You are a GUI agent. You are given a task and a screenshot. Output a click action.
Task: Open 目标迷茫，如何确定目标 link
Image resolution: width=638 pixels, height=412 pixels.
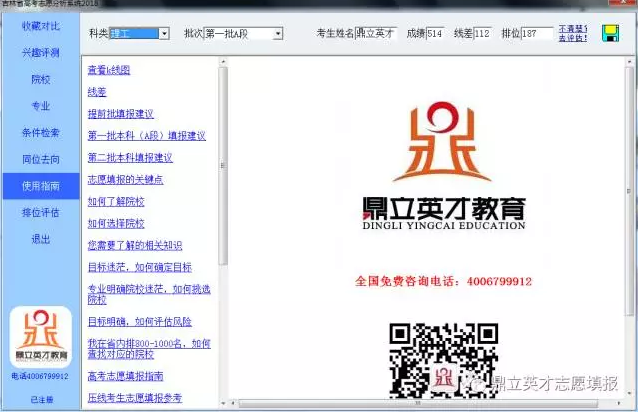tap(140, 268)
